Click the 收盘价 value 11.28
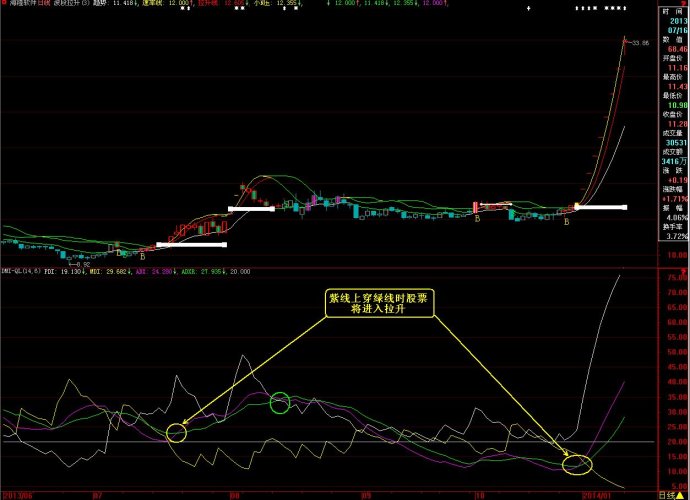 677,124
